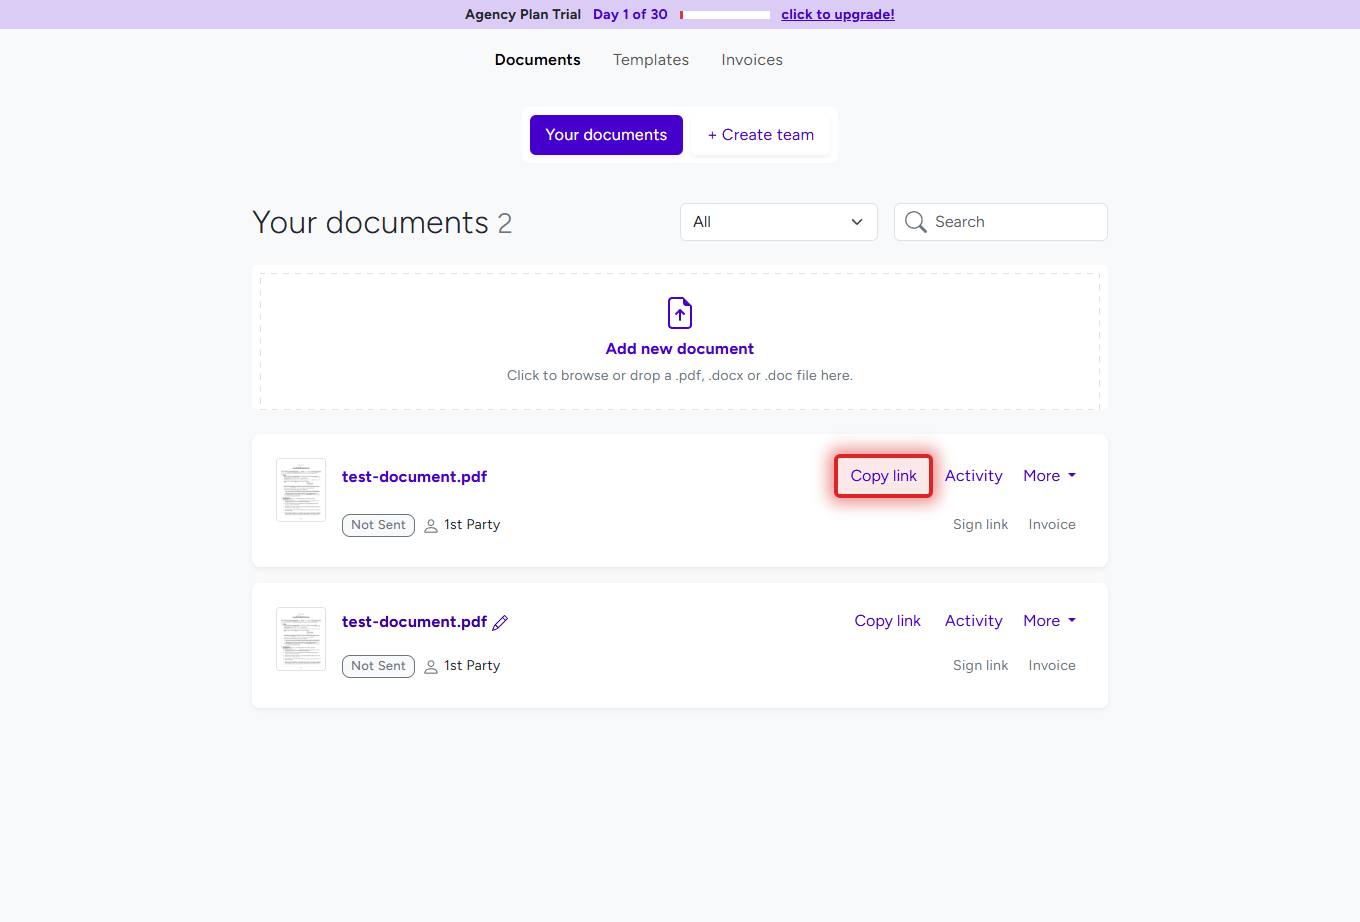This screenshot has height=922, width=1360.
Task: Switch to the Templates tab
Action: (x=650, y=59)
